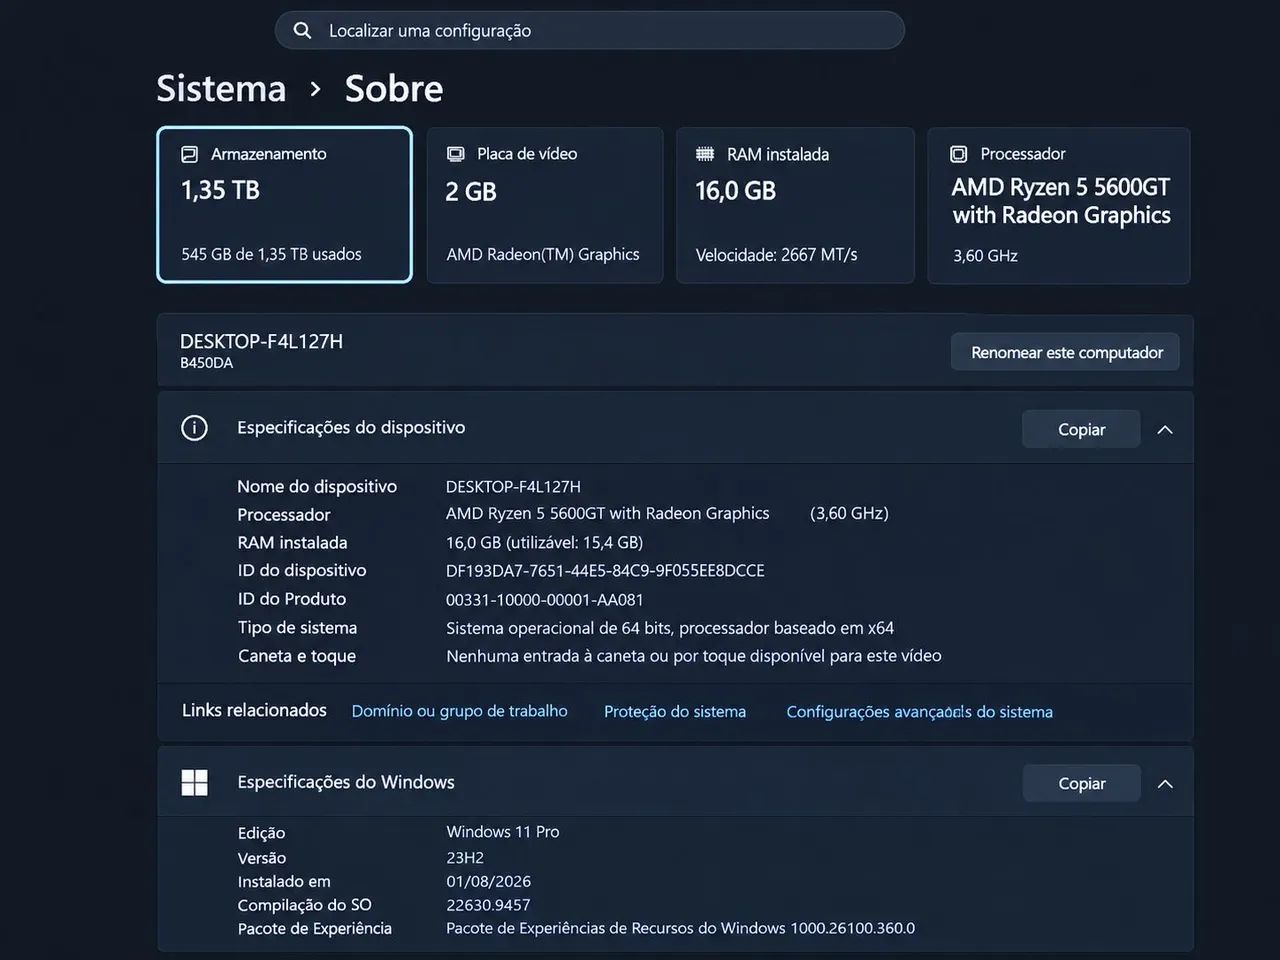Copy Windows specifications with Copiar
The image size is (1280, 960).
click(x=1081, y=784)
